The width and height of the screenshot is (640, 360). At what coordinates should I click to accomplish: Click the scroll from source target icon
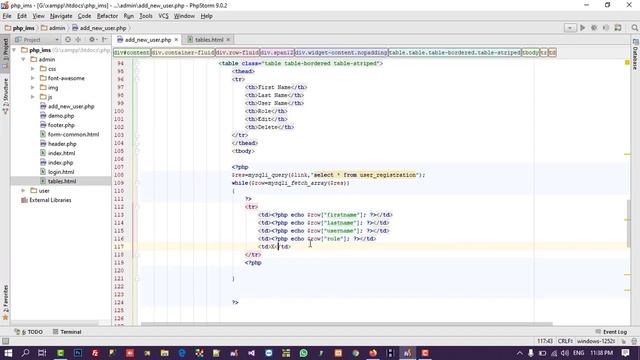tap(68, 40)
